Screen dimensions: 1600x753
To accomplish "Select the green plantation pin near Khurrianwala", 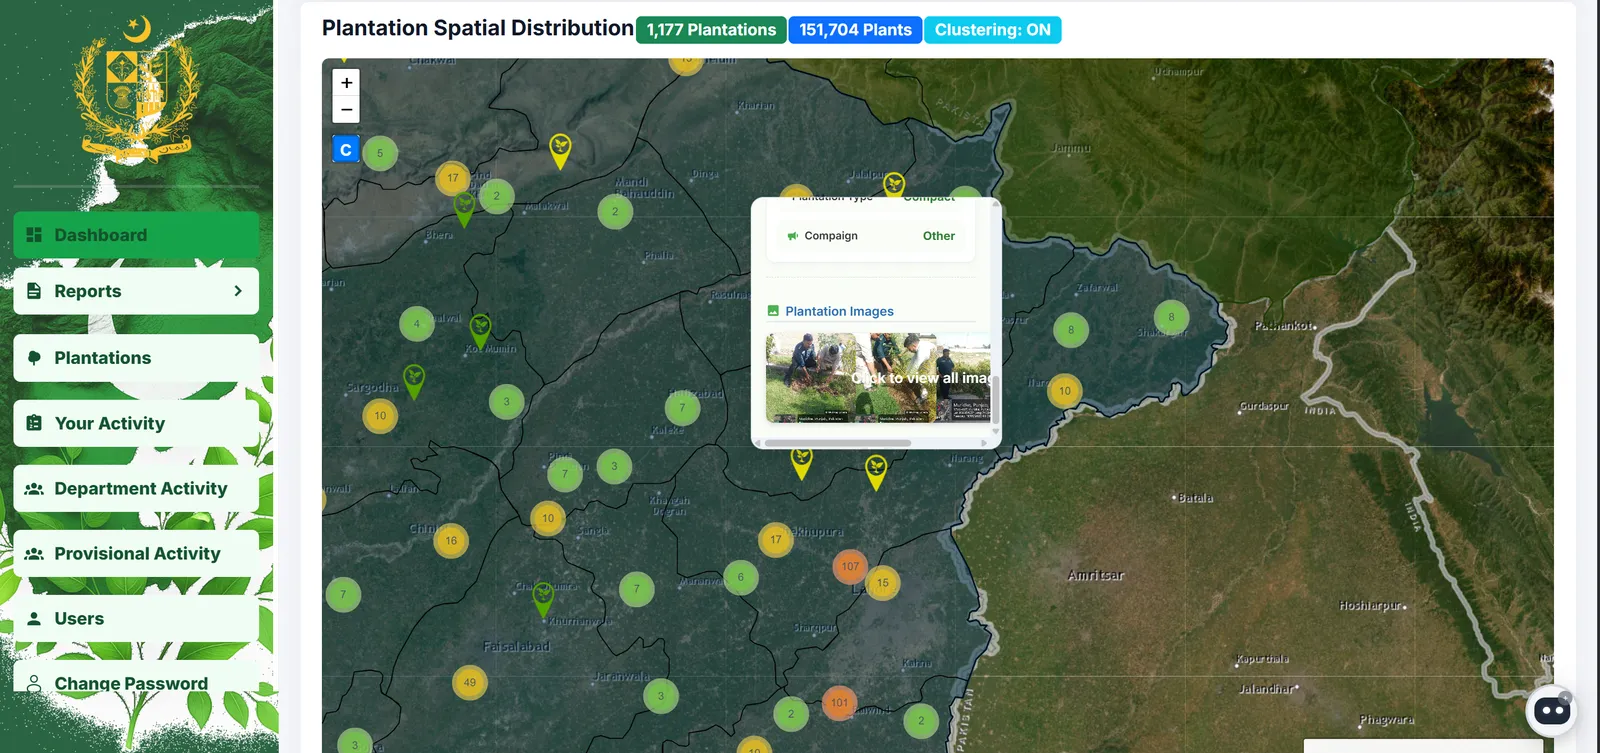I will (543, 598).
